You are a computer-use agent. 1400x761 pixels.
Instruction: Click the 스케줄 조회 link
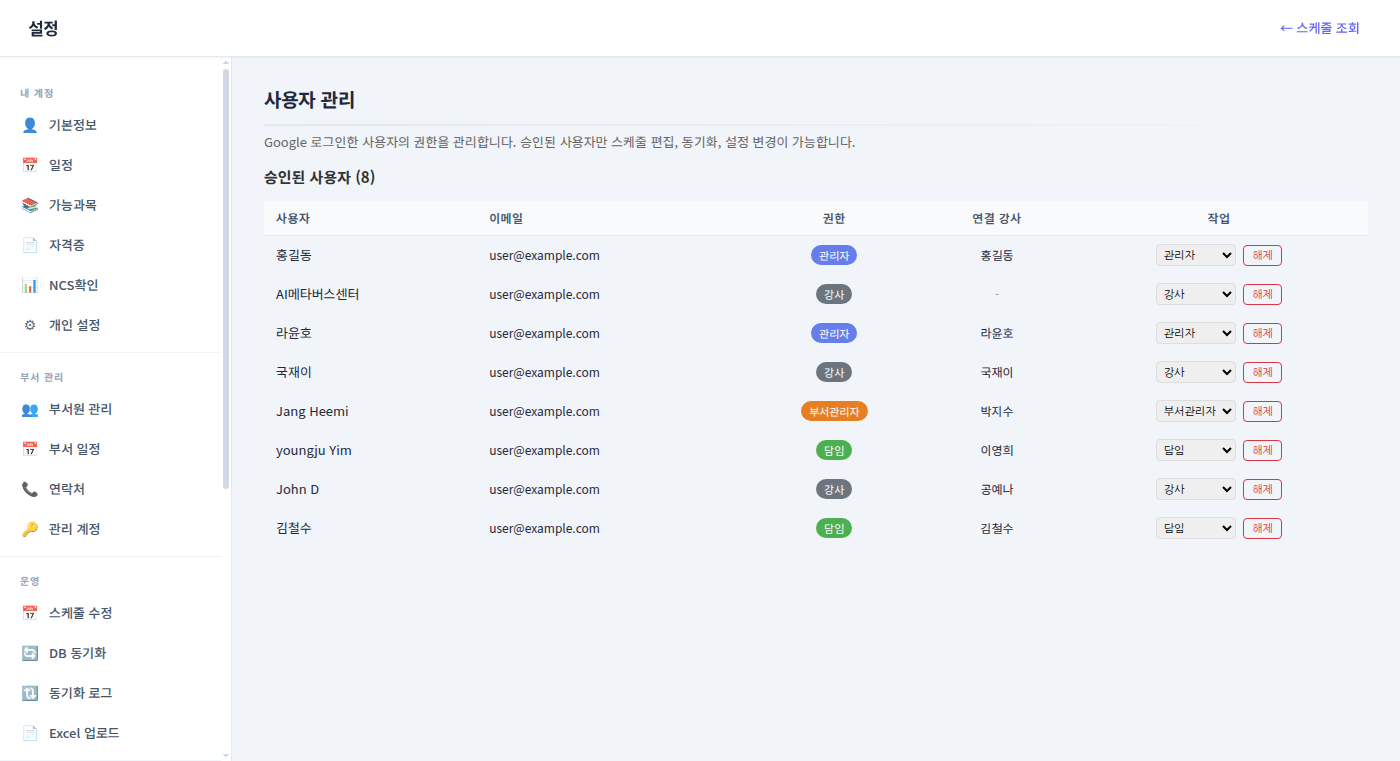click(x=1320, y=28)
